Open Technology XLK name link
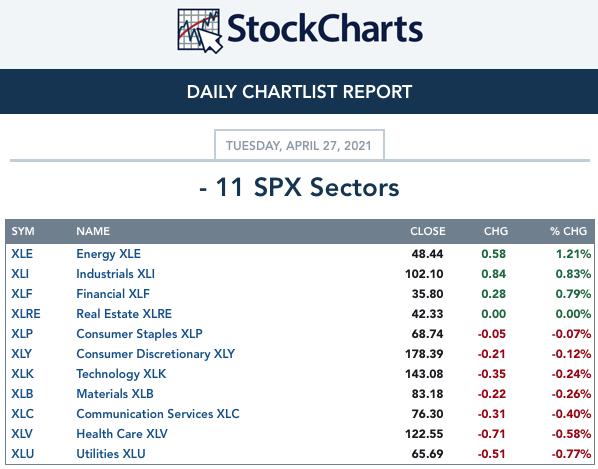The width and height of the screenshot is (598, 469). coord(121,374)
